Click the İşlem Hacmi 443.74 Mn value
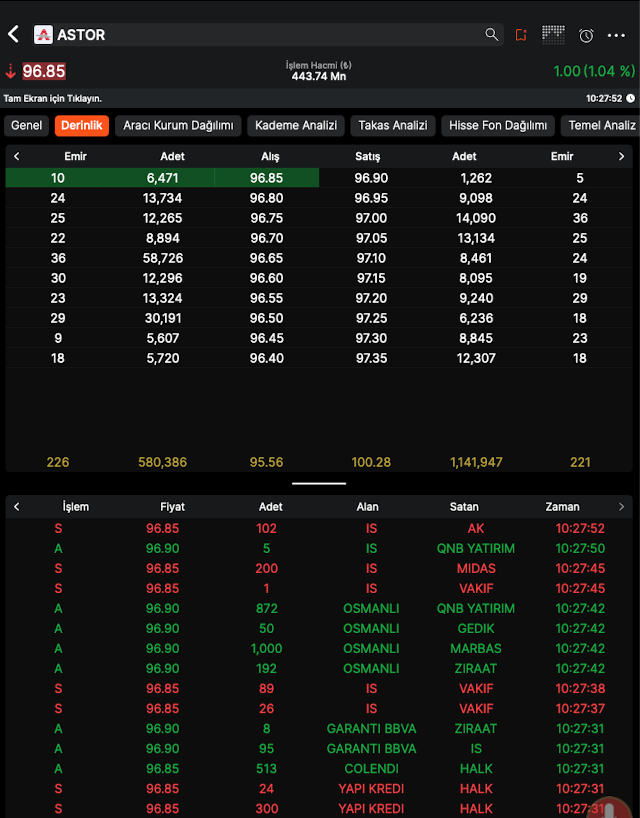 319,76
